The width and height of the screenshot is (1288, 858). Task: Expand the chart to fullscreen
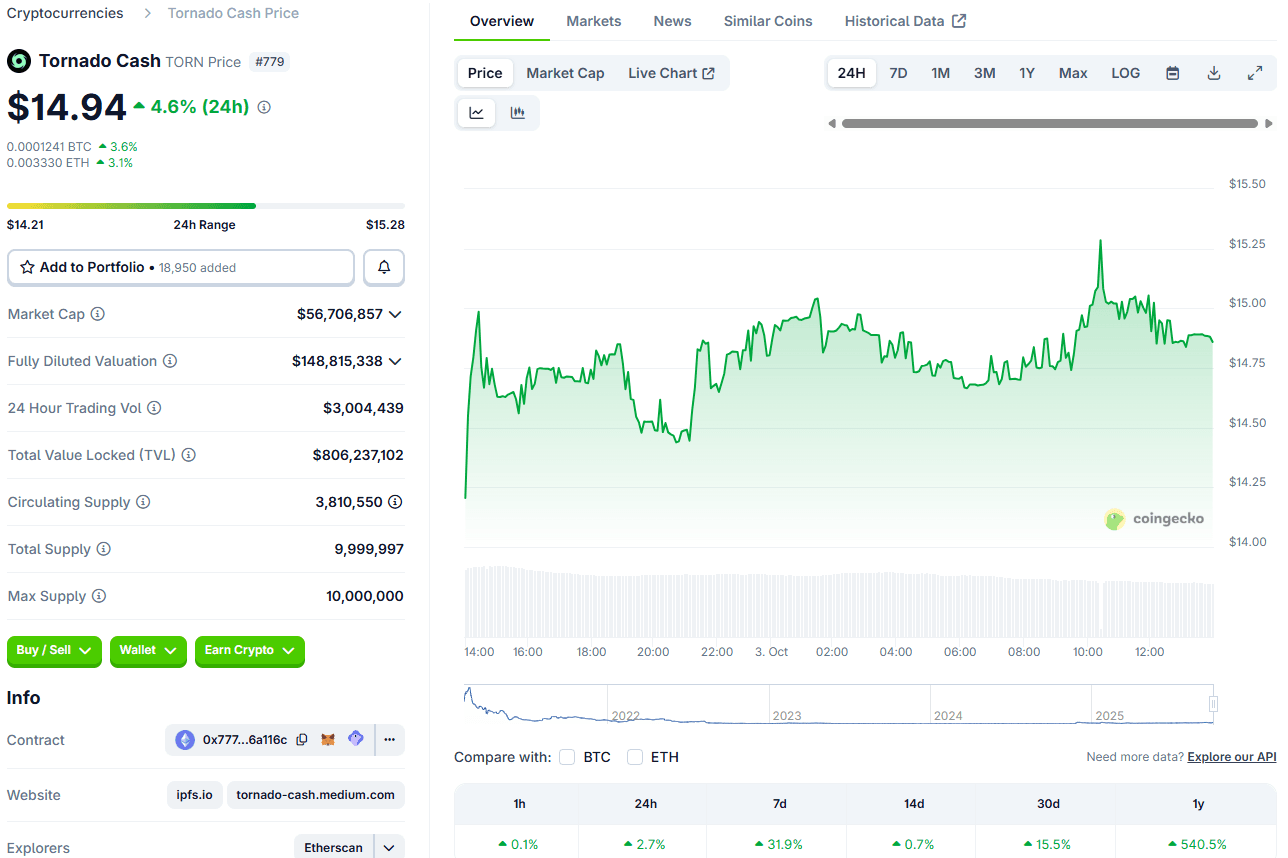[1255, 73]
